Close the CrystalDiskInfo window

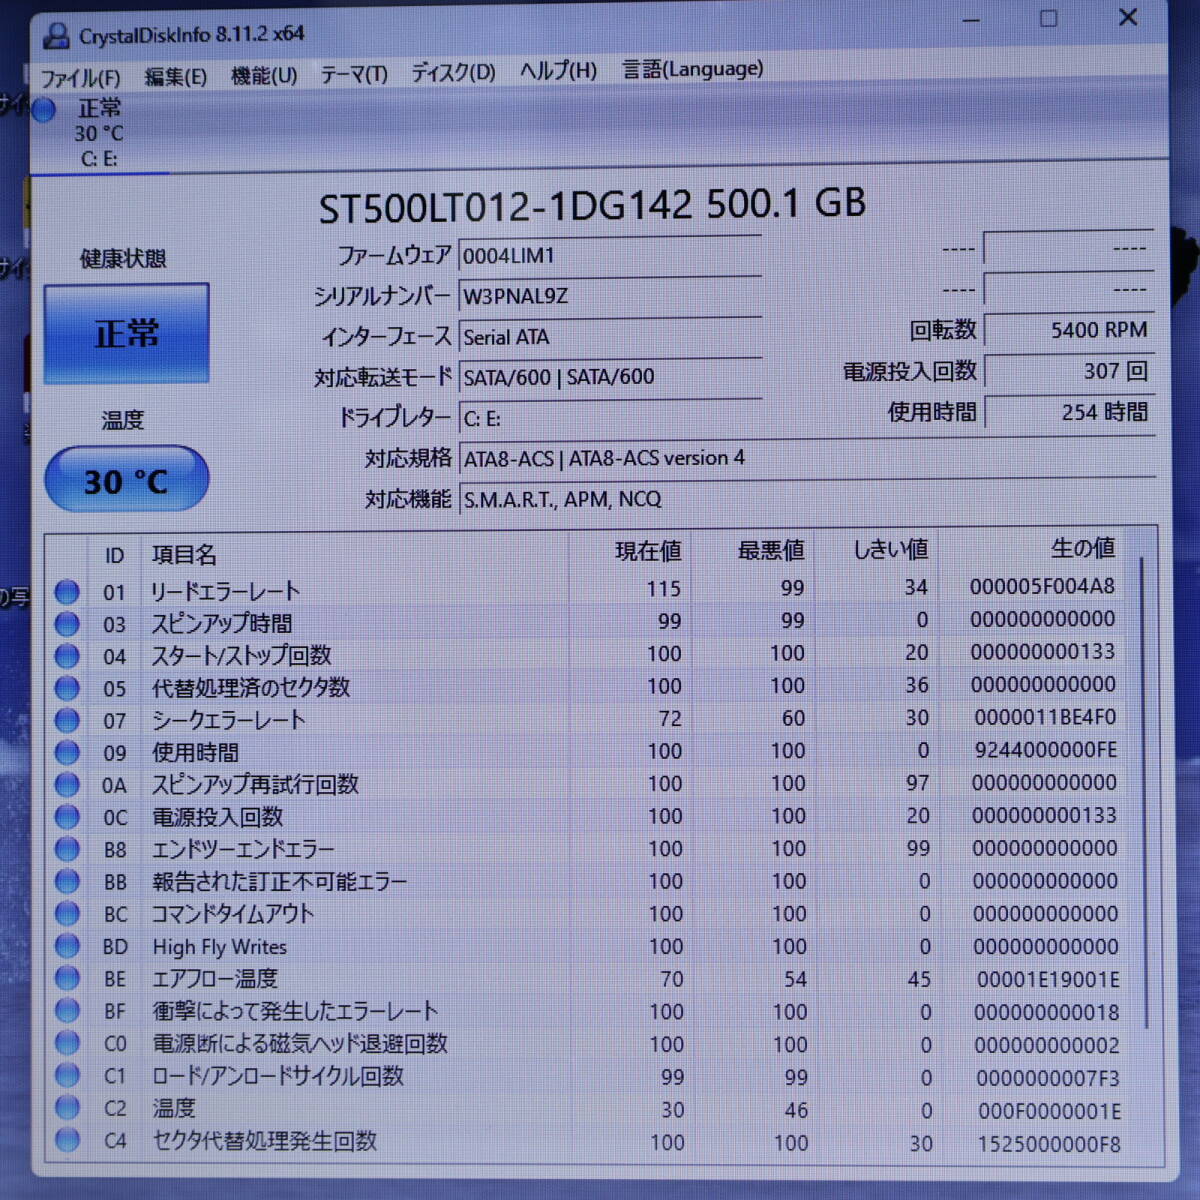pyautogui.click(x=1128, y=17)
